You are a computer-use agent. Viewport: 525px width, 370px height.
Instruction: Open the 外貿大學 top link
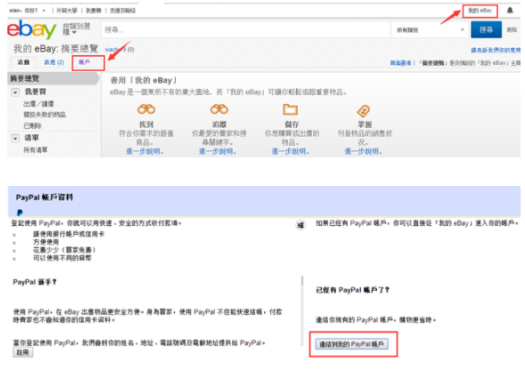coord(67,11)
